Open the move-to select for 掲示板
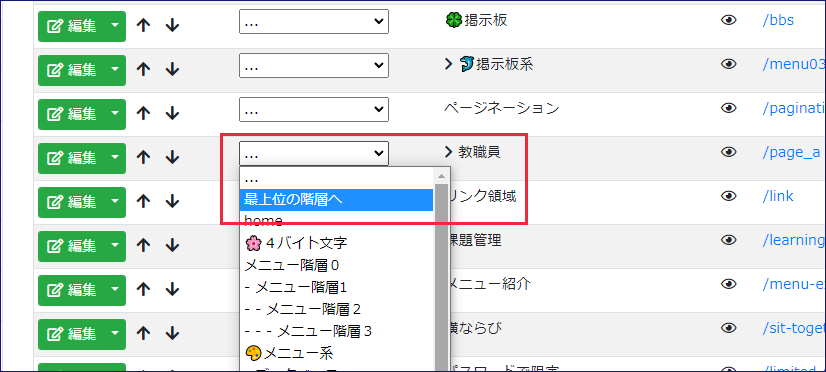The height and width of the screenshot is (372, 826). 314,21
